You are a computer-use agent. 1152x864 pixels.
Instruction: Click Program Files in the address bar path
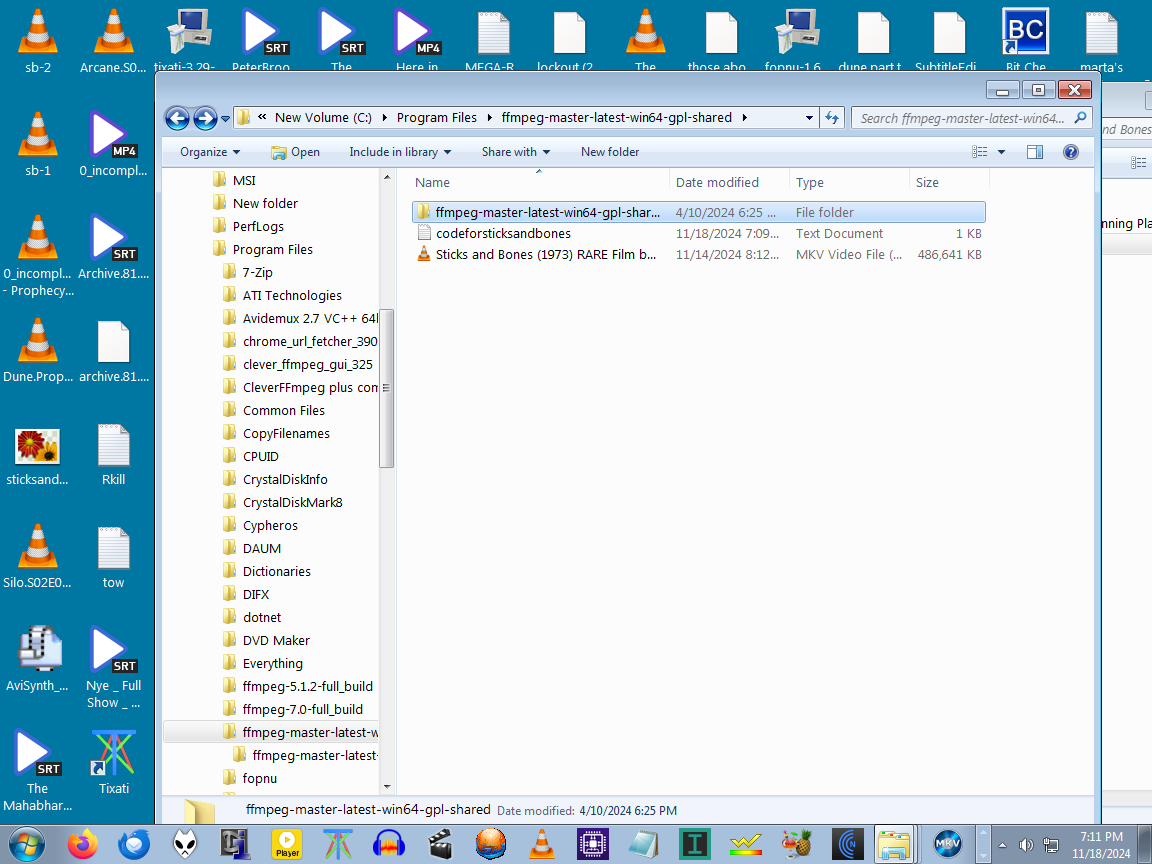[436, 118]
